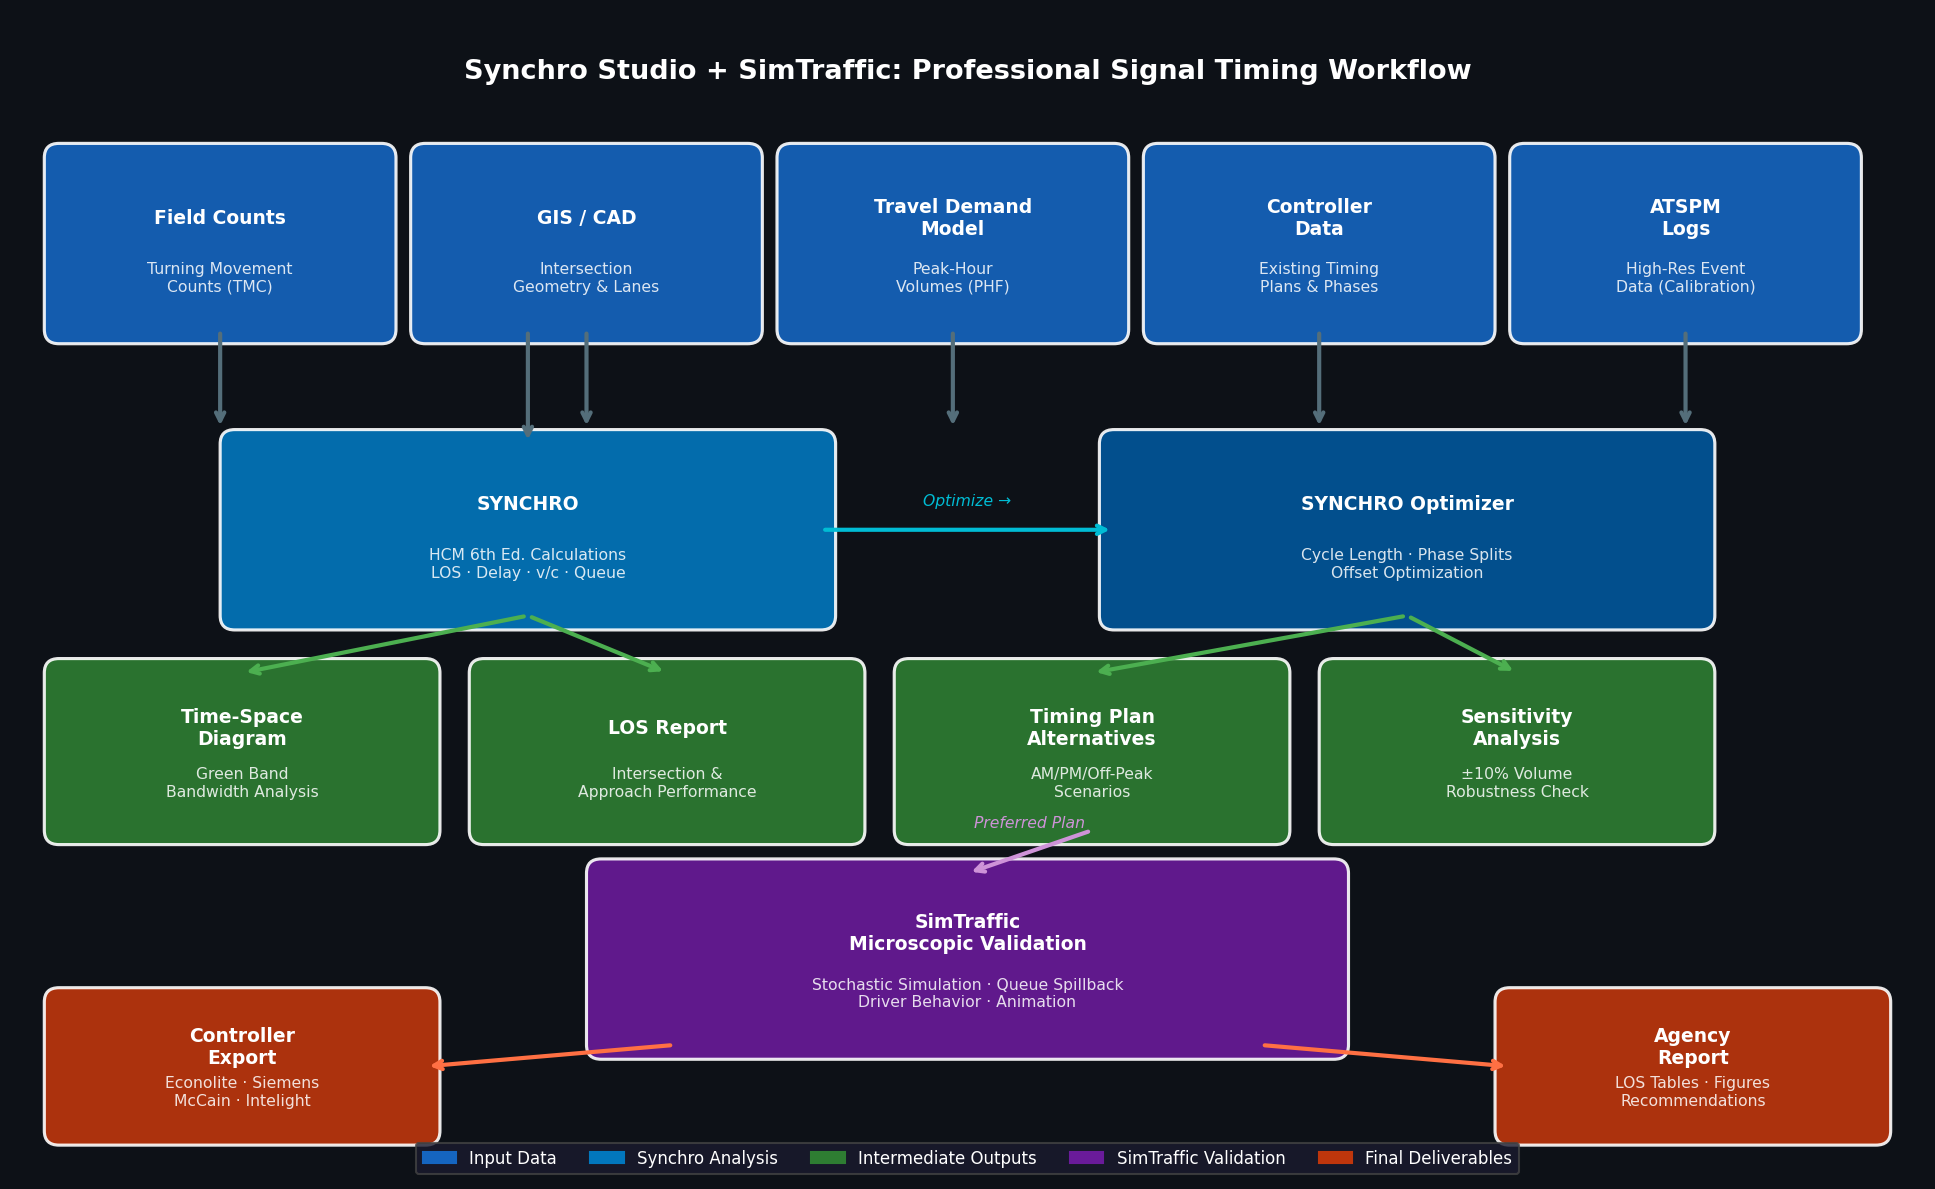Screen dimensions: 1935x1189
Task: Click 'High-Res Event Data (Calibration)' text
Action: point(1685,278)
